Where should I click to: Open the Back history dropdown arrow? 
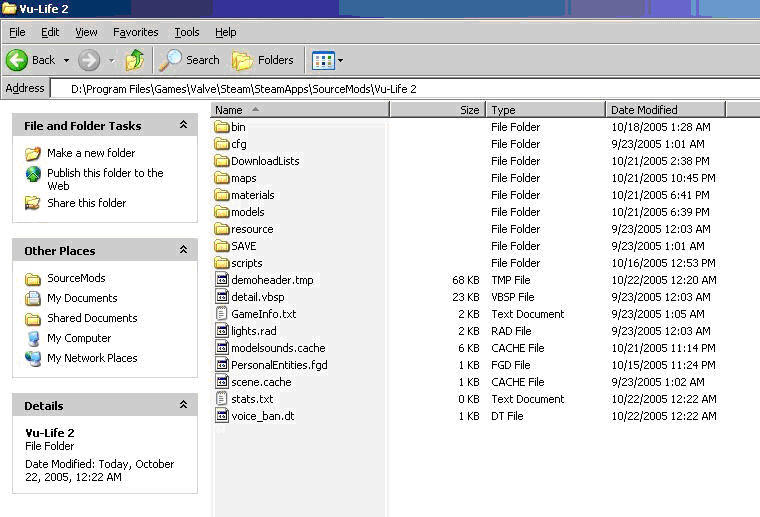coord(66,61)
